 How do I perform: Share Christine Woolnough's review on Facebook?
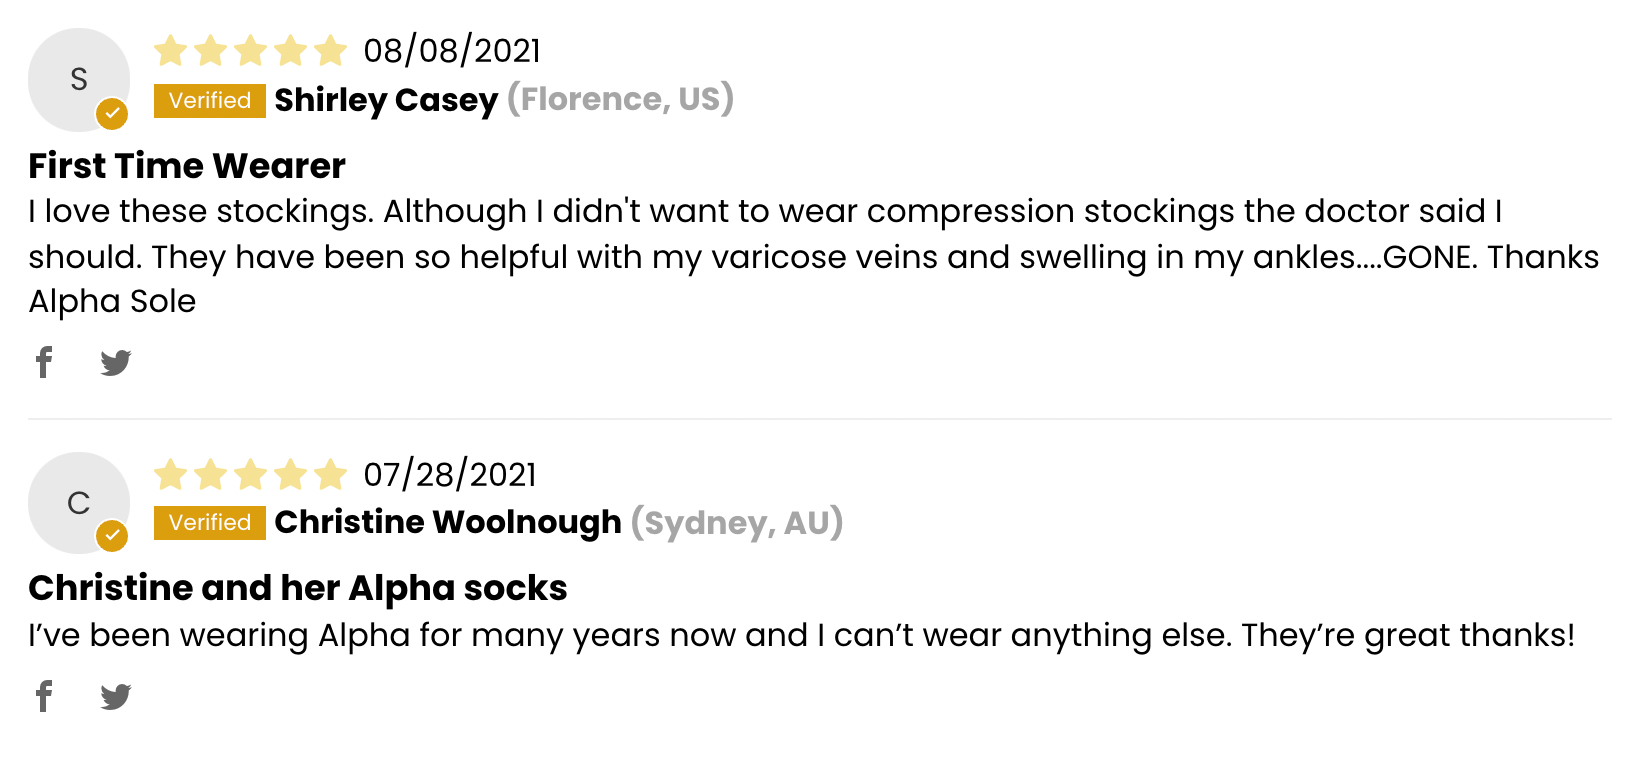(x=44, y=696)
